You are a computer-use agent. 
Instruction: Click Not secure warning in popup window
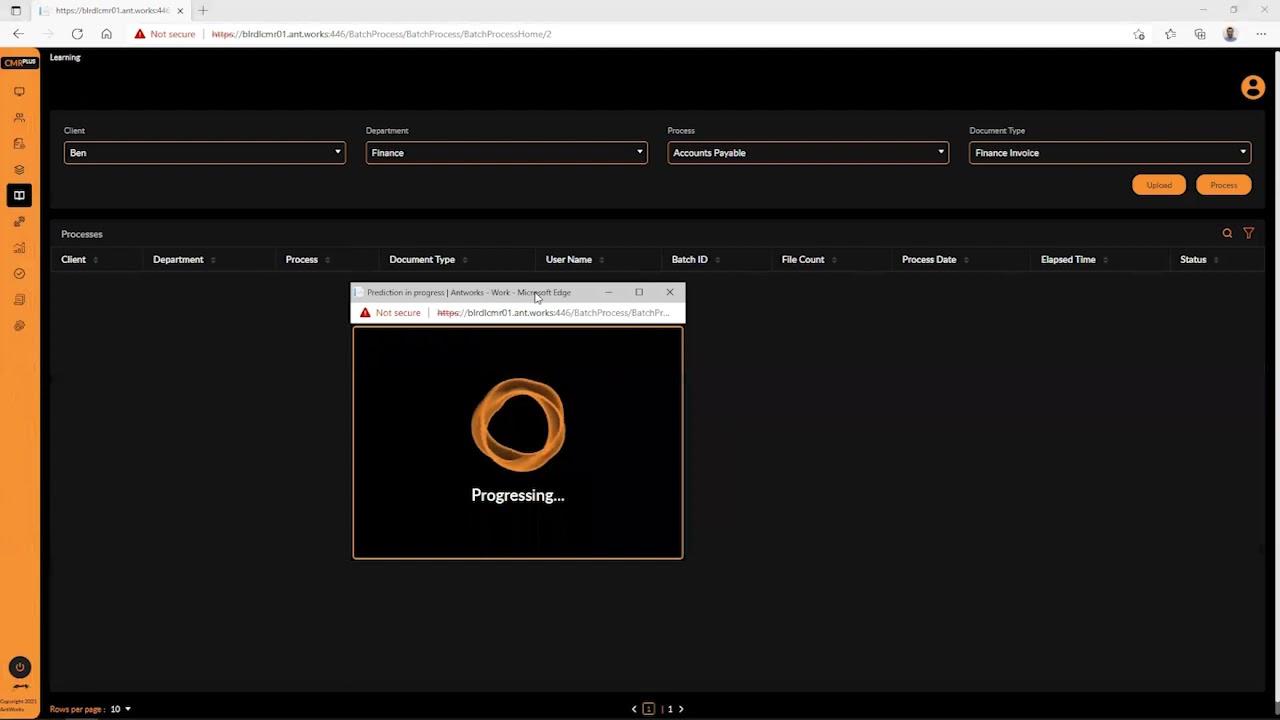click(390, 313)
